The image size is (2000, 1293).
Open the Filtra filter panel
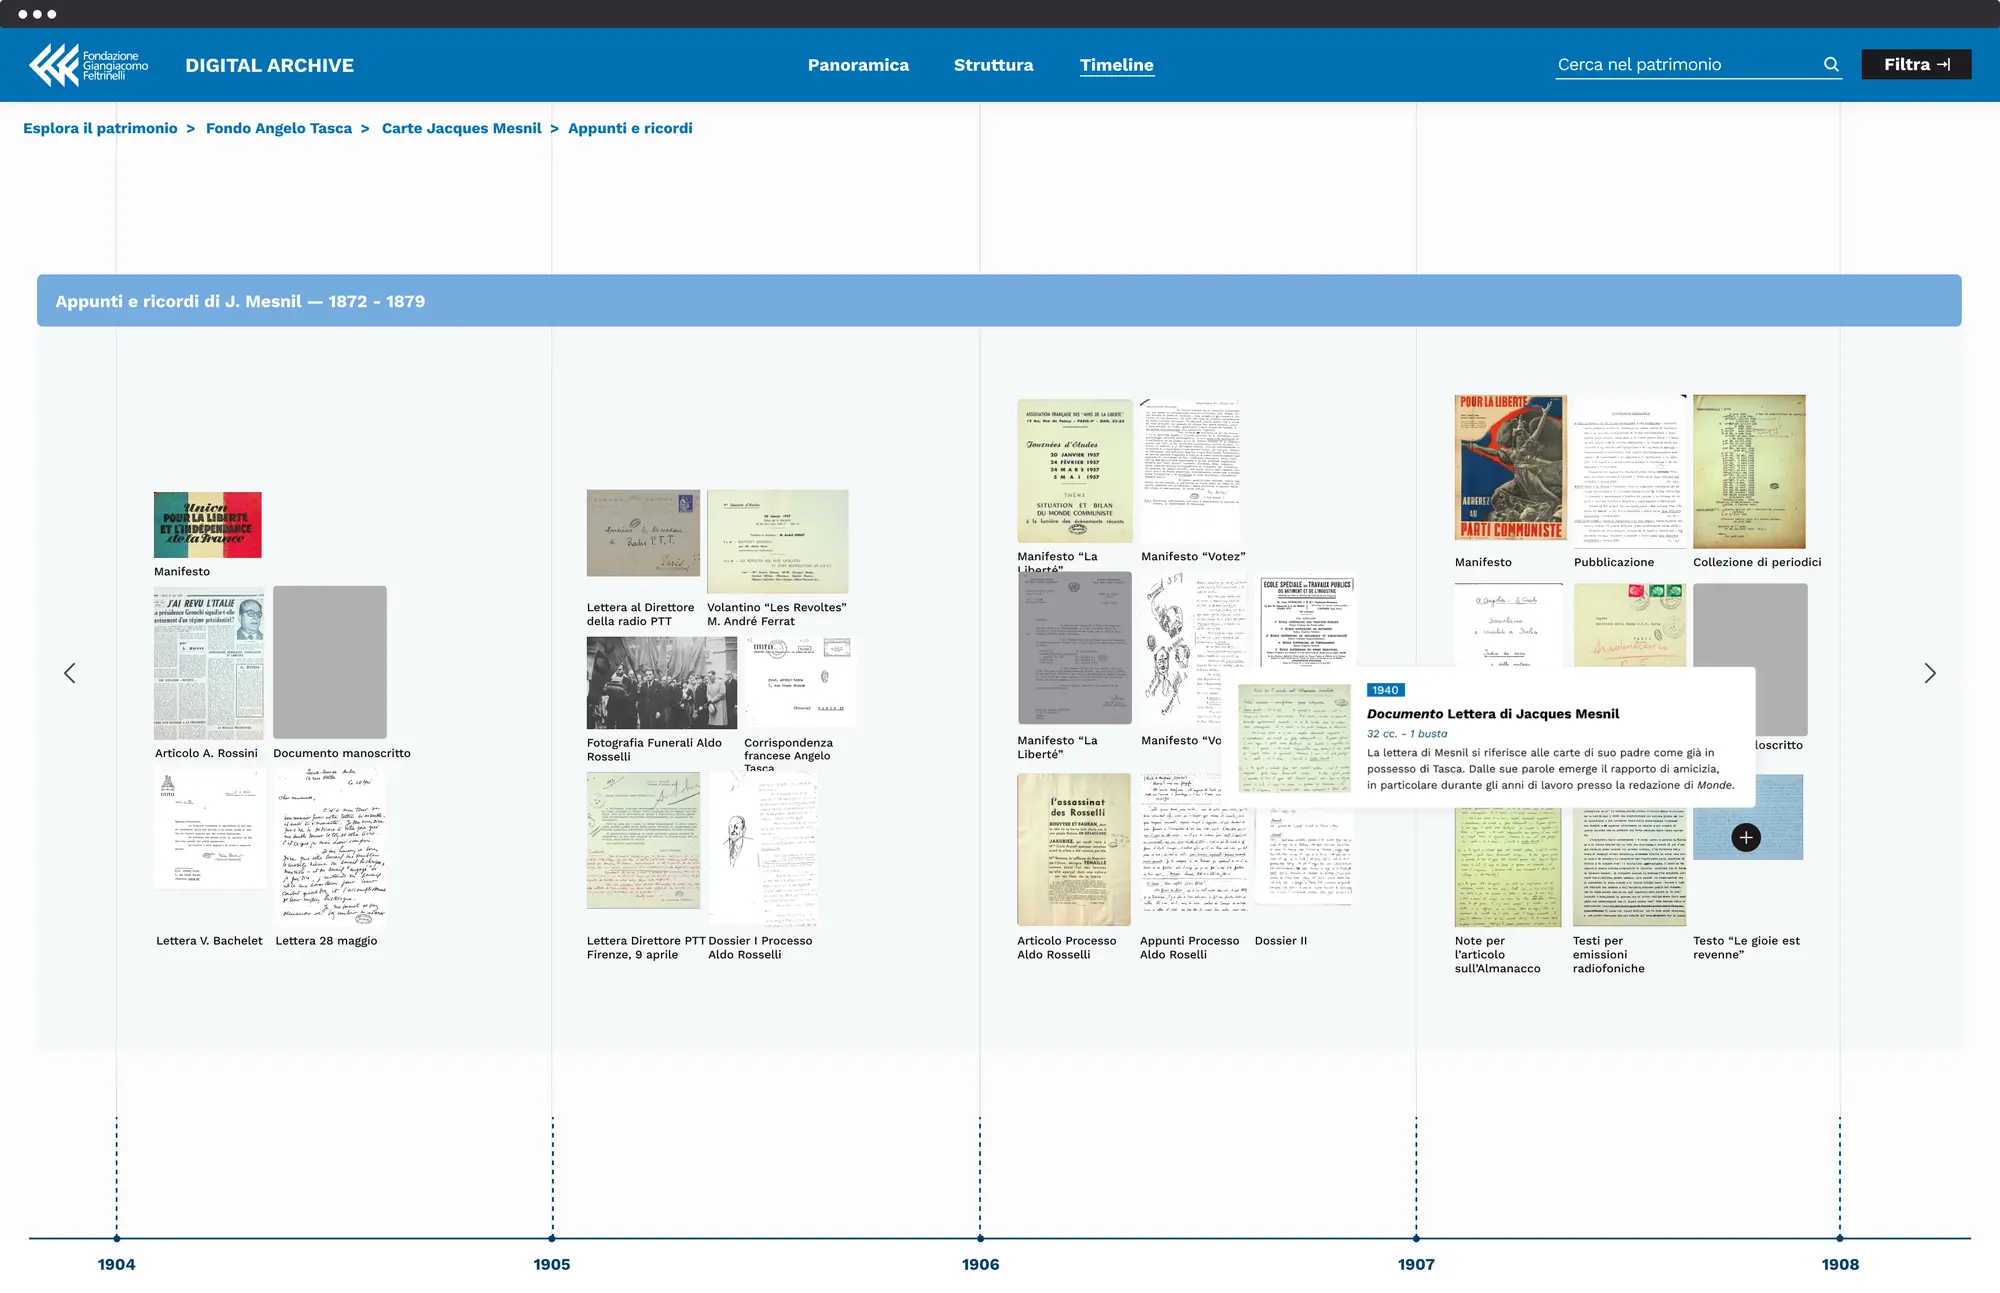pos(1915,64)
